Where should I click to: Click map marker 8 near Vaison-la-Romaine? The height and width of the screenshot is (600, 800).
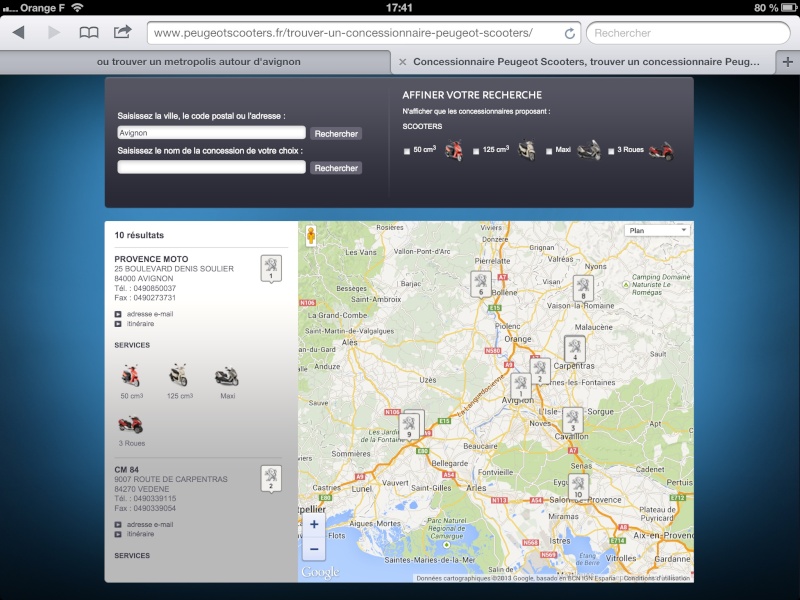pos(583,288)
